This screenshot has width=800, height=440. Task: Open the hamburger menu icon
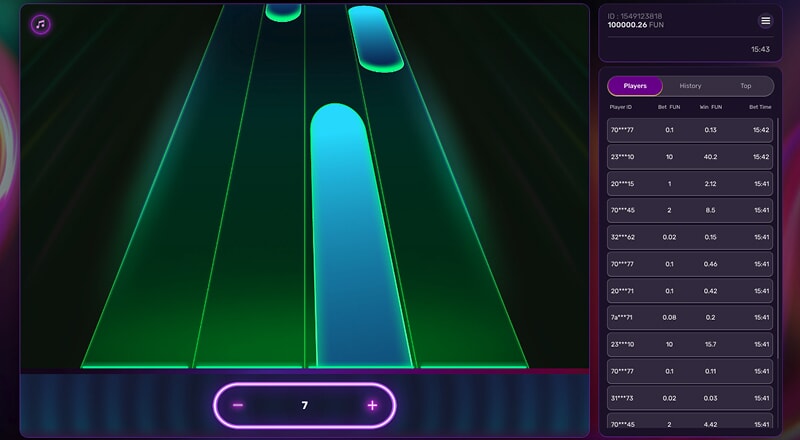point(766,21)
